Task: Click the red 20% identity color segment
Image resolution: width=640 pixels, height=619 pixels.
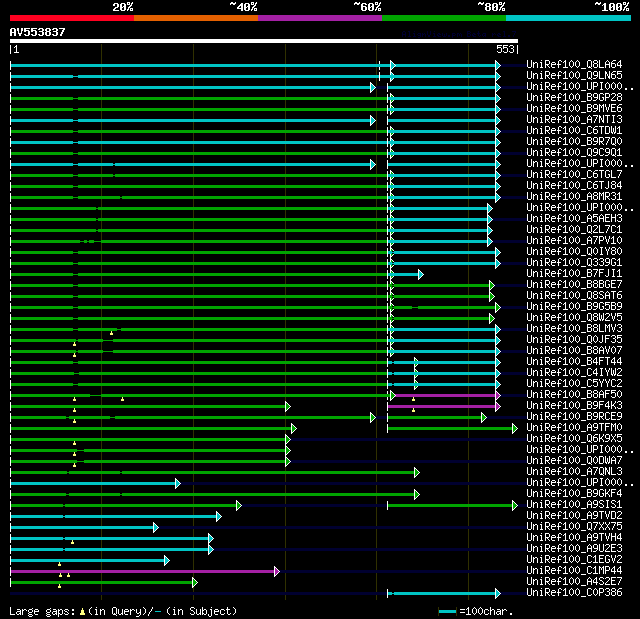Action: [x=72, y=18]
